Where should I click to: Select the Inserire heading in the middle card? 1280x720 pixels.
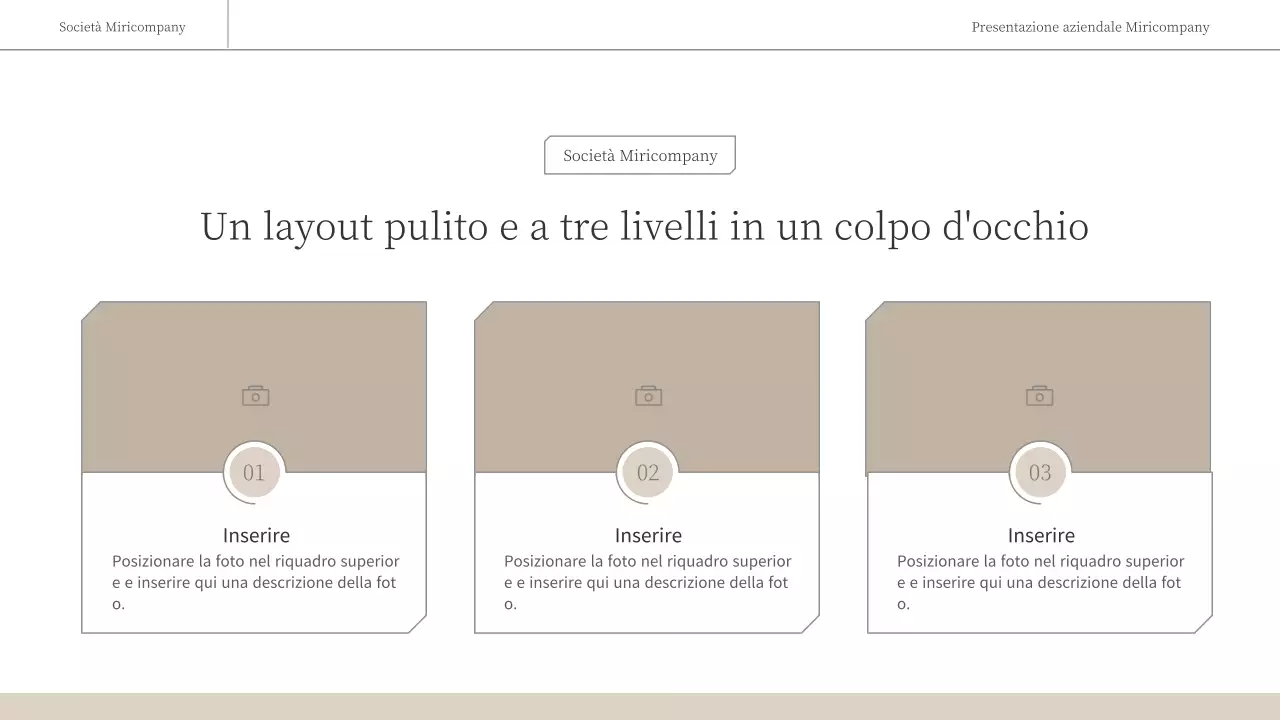pyautogui.click(x=647, y=535)
